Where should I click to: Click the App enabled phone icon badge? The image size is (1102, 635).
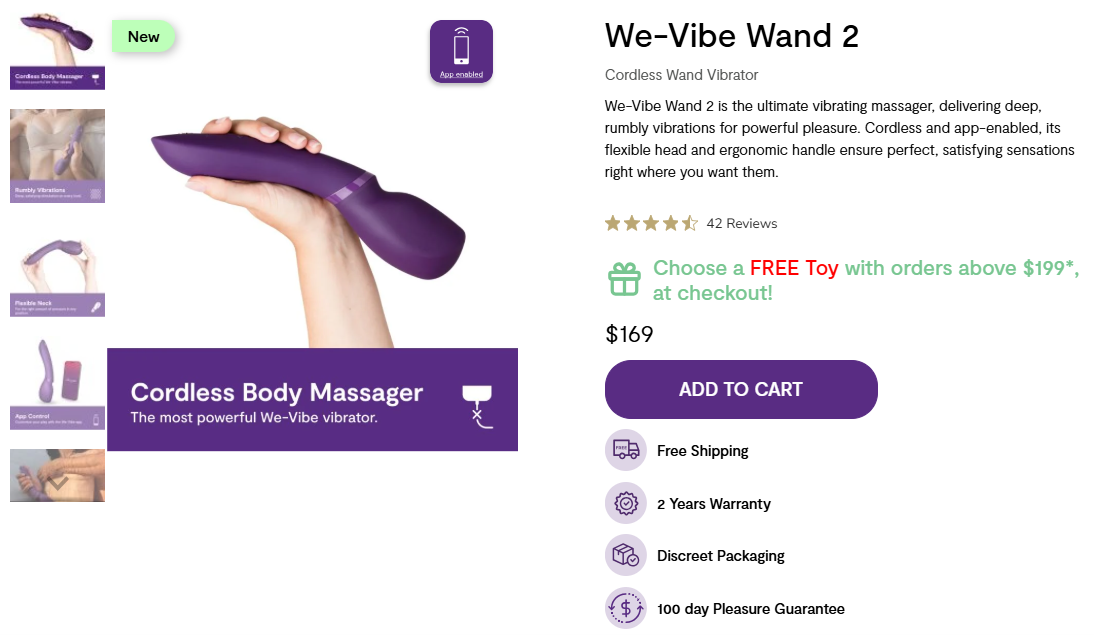pos(461,51)
